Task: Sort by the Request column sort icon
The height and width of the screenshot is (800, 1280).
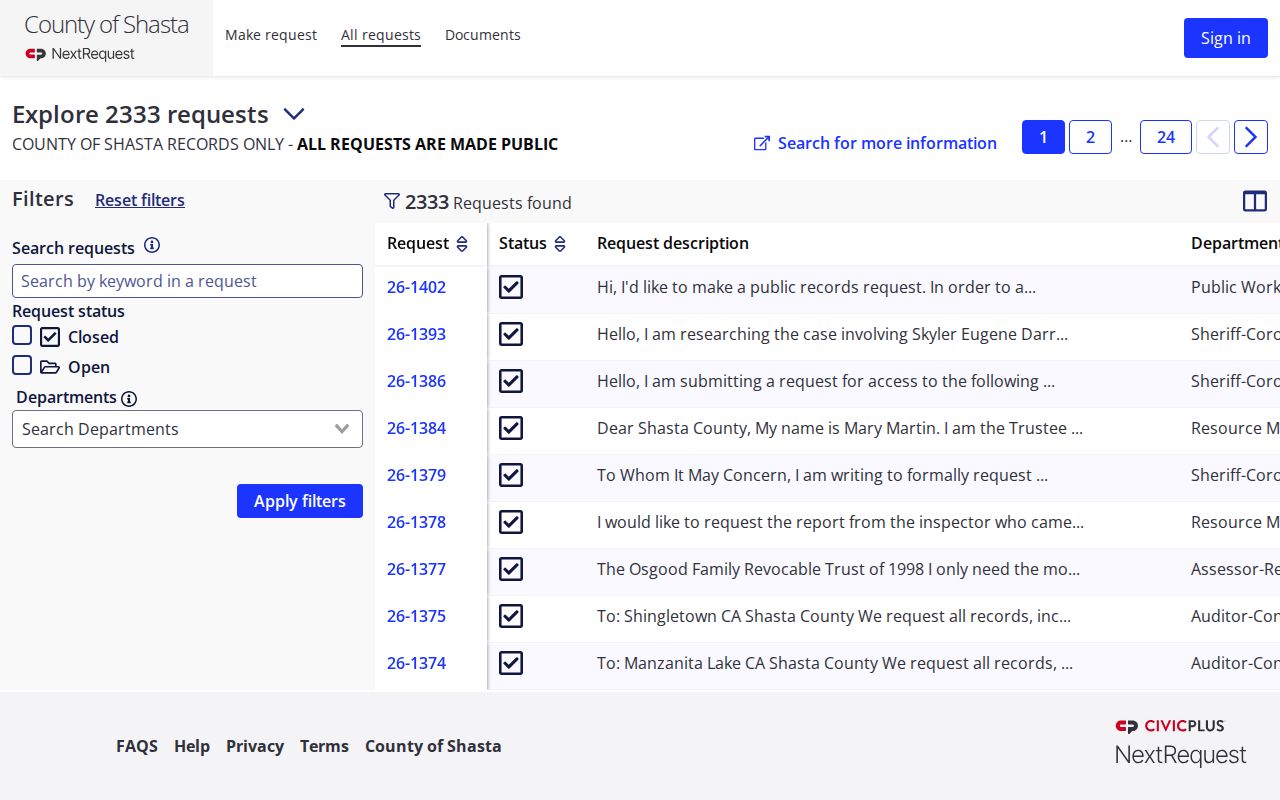Action: click(x=462, y=243)
